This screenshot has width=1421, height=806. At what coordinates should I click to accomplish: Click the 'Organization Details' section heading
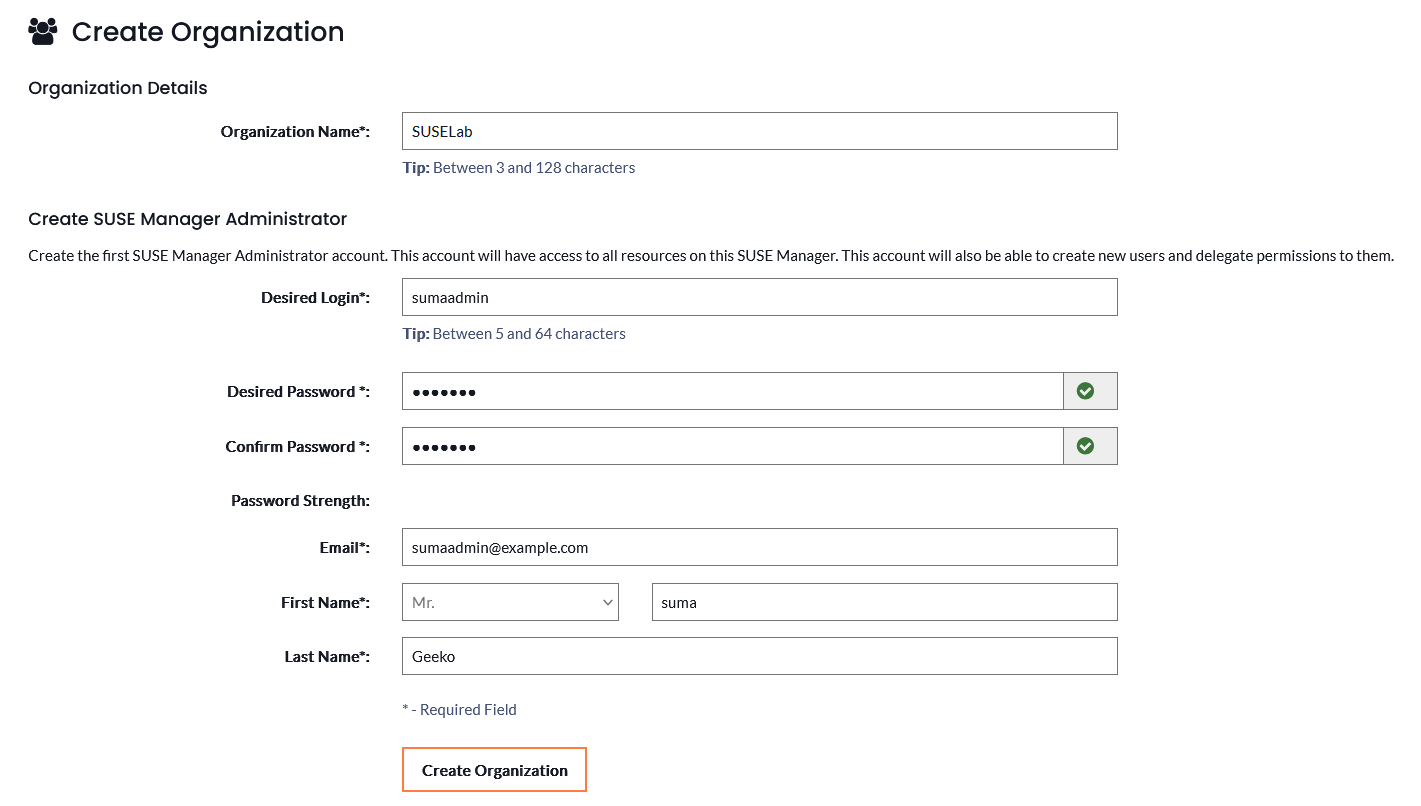[x=118, y=88]
